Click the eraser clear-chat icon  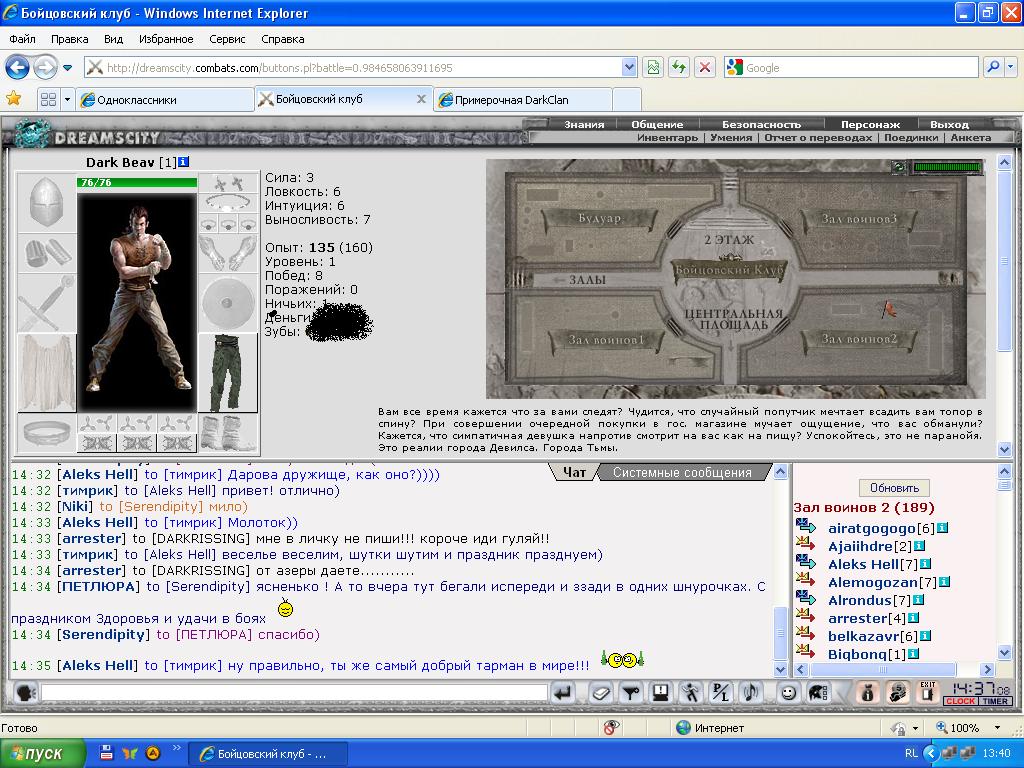tap(601, 692)
